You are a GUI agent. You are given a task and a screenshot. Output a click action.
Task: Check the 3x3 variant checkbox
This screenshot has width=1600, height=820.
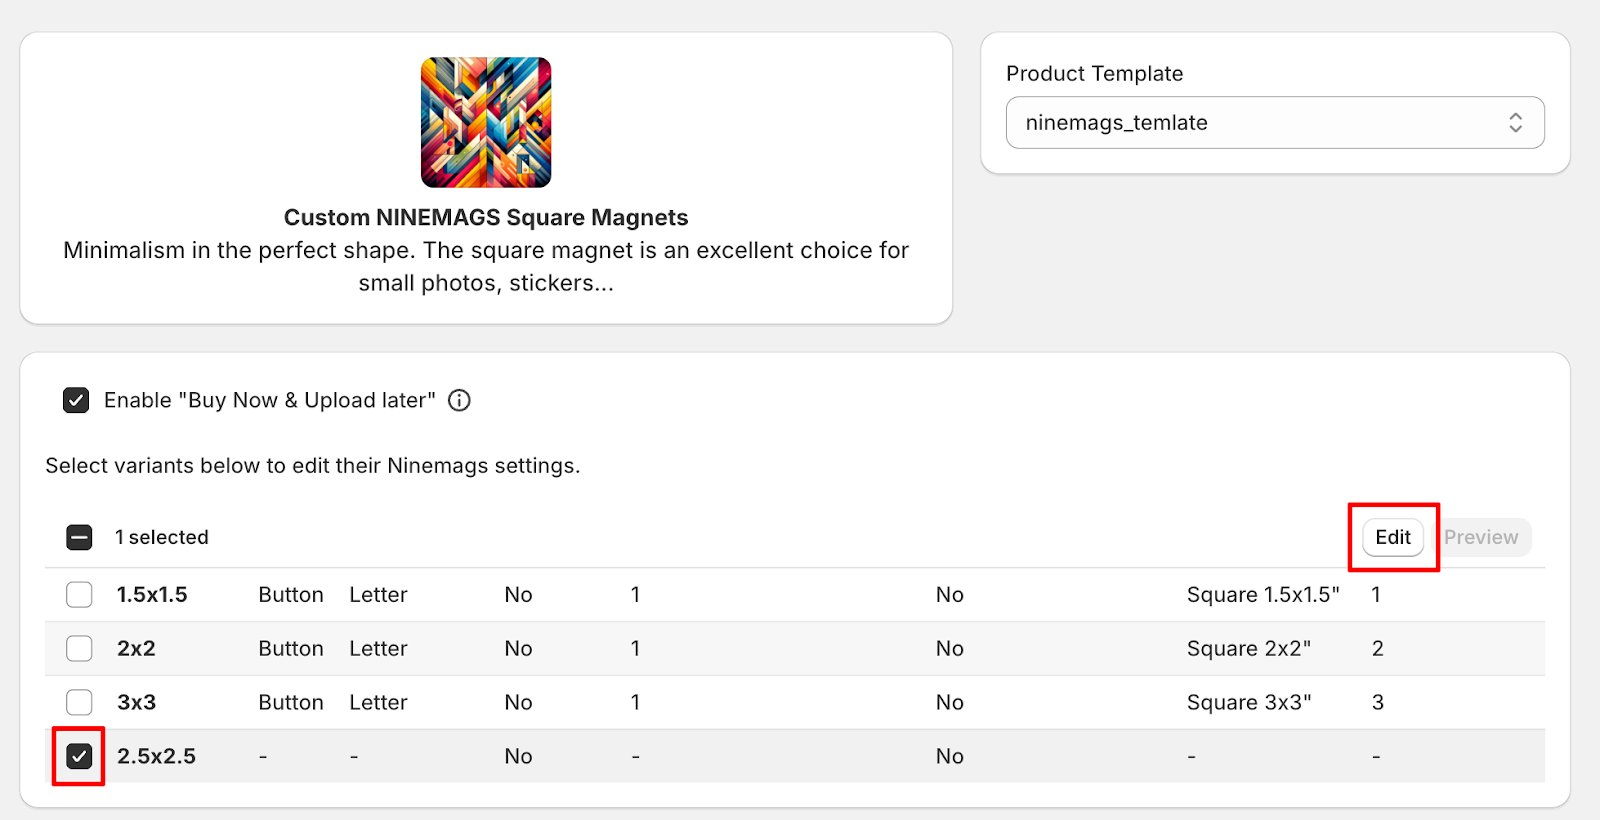tap(79, 703)
